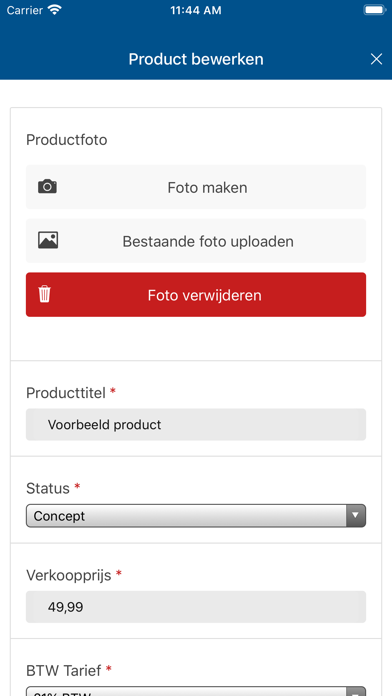
Task: Tap the Status dropdown arrow
Action: [x=356, y=516]
